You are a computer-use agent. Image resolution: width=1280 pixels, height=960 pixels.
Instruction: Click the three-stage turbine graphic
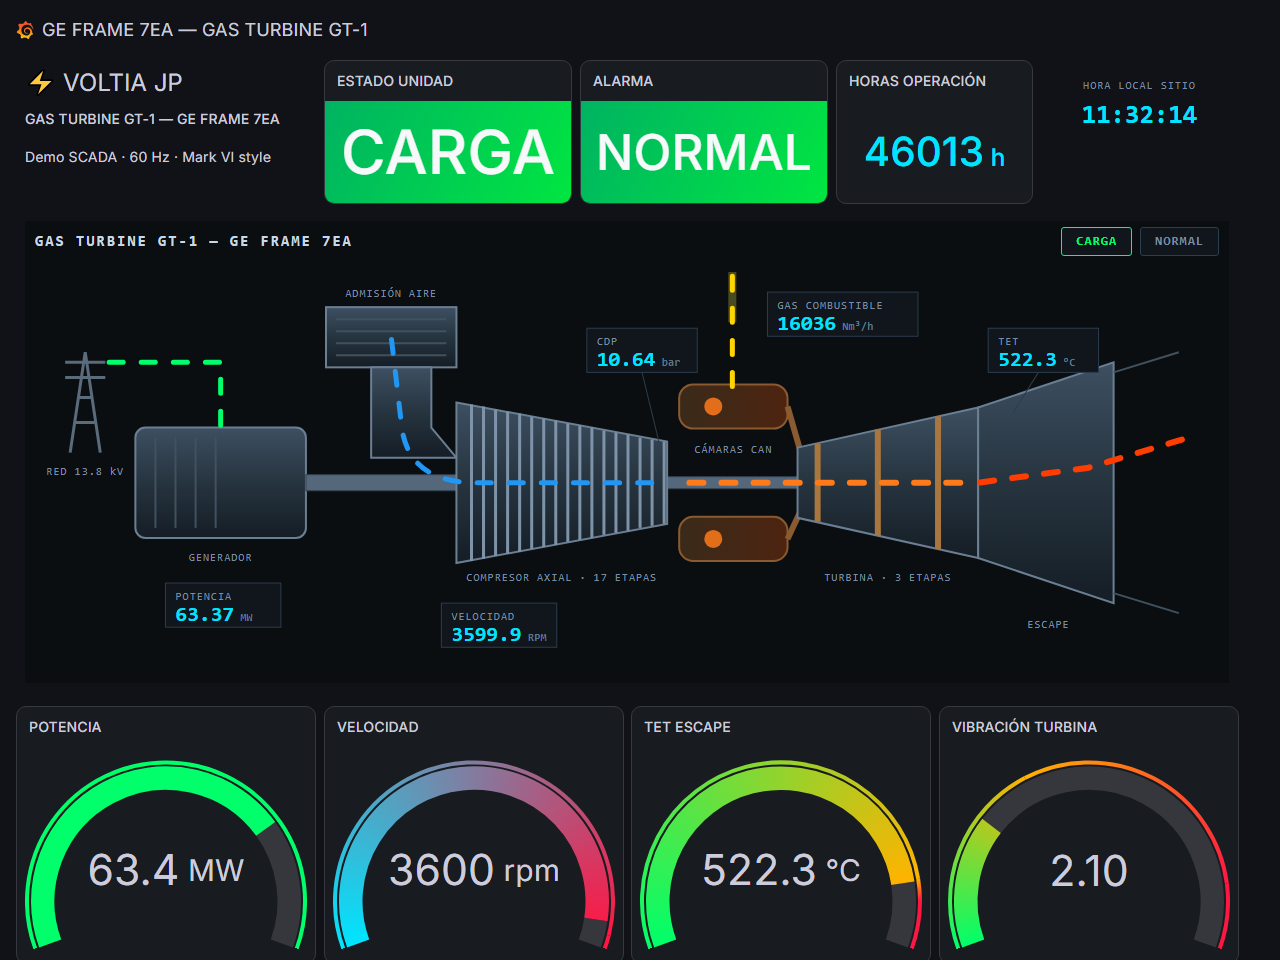click(888, 482)
